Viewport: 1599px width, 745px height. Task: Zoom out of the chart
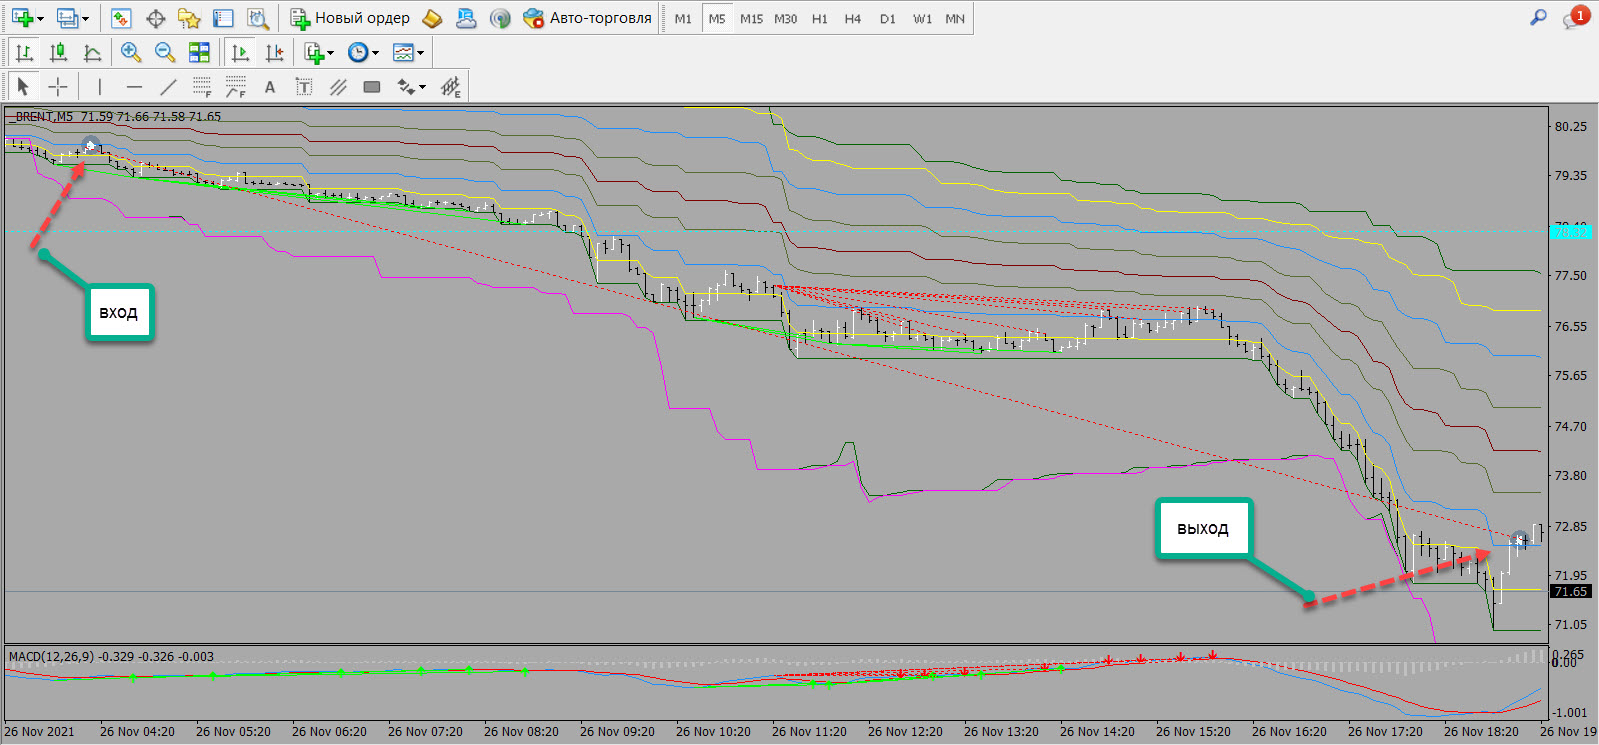(x=165, y=53)
